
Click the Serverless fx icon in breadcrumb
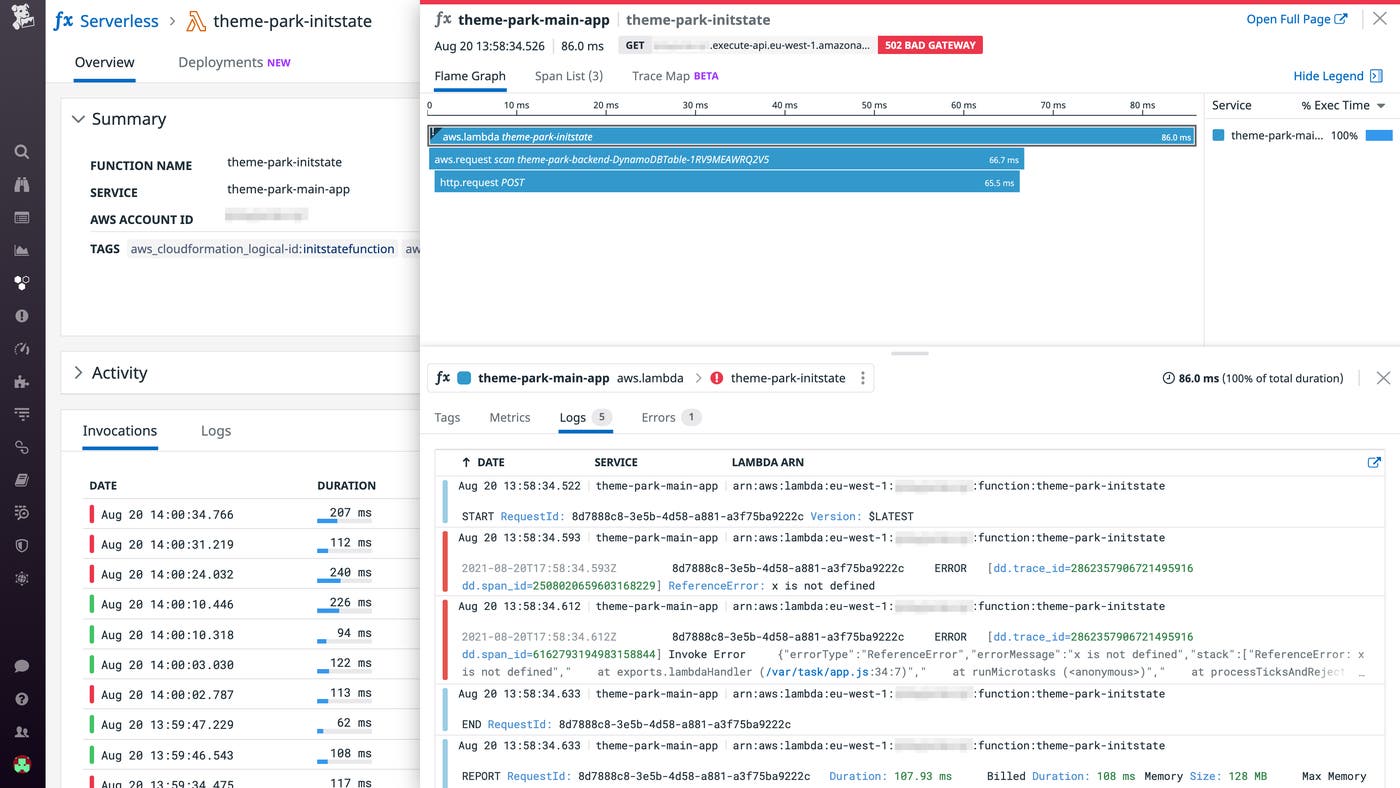[63, 21]
